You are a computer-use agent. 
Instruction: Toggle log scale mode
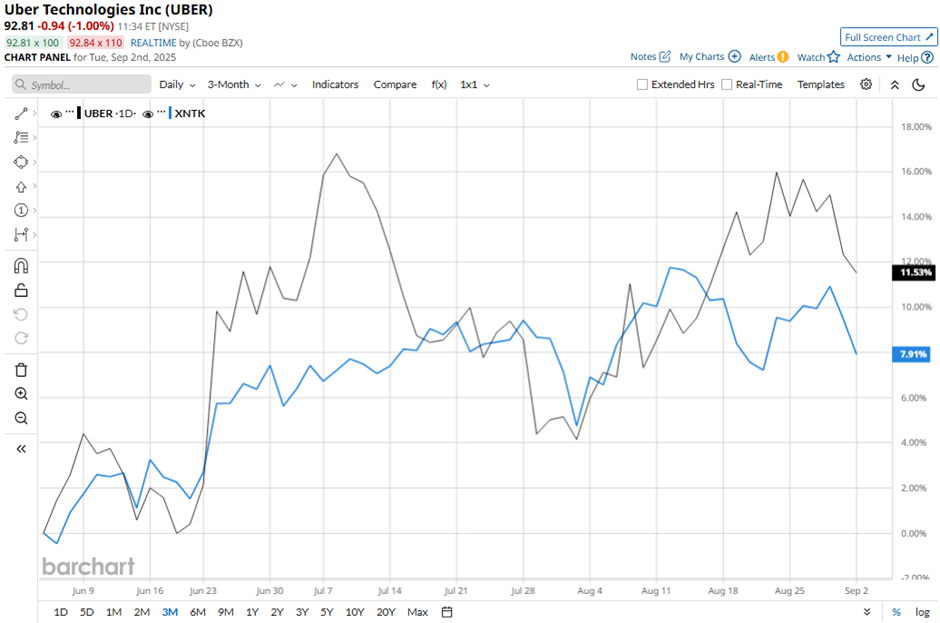[922, 612]
